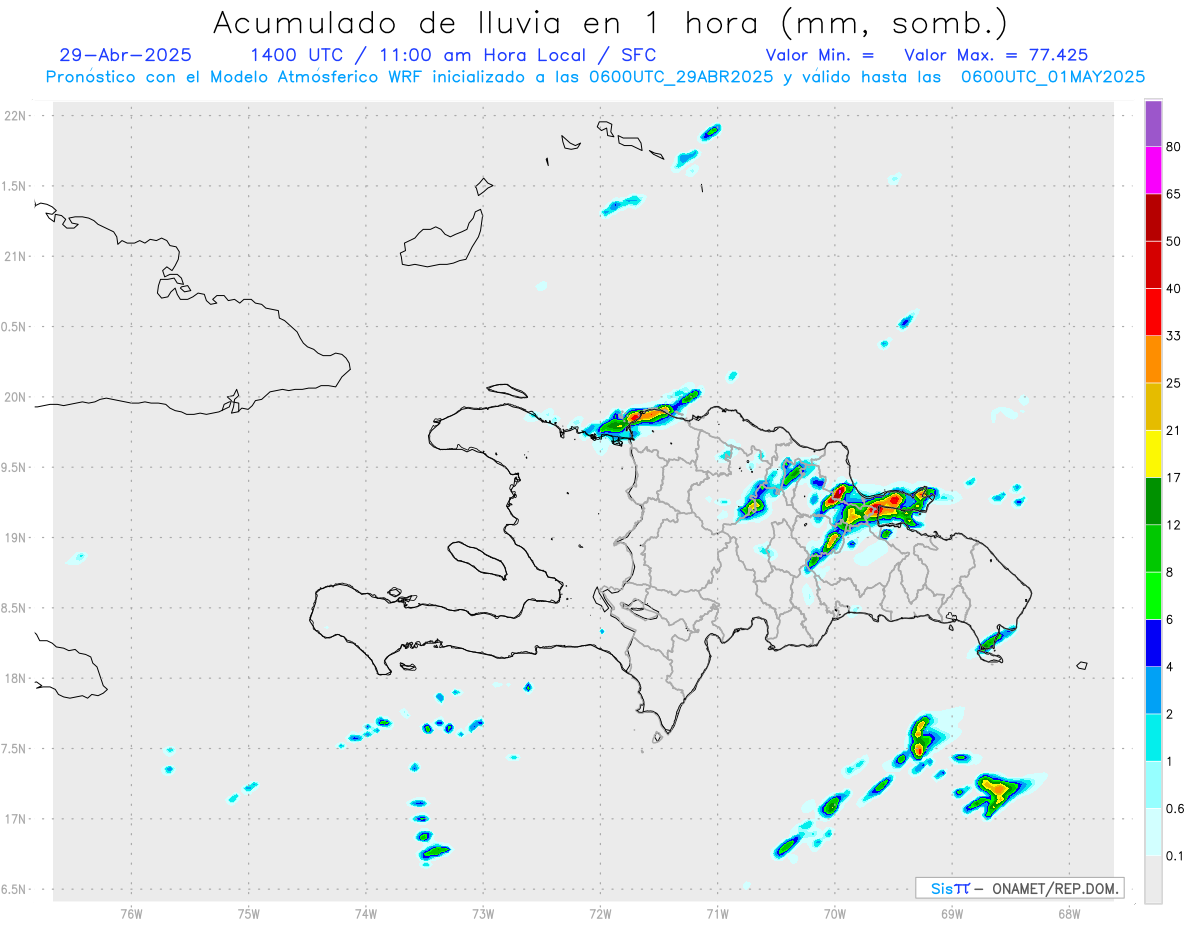1200x927 pixels.
Task: Click the Gonâve island outline west of Hispaniola
Action: (476, 560)
